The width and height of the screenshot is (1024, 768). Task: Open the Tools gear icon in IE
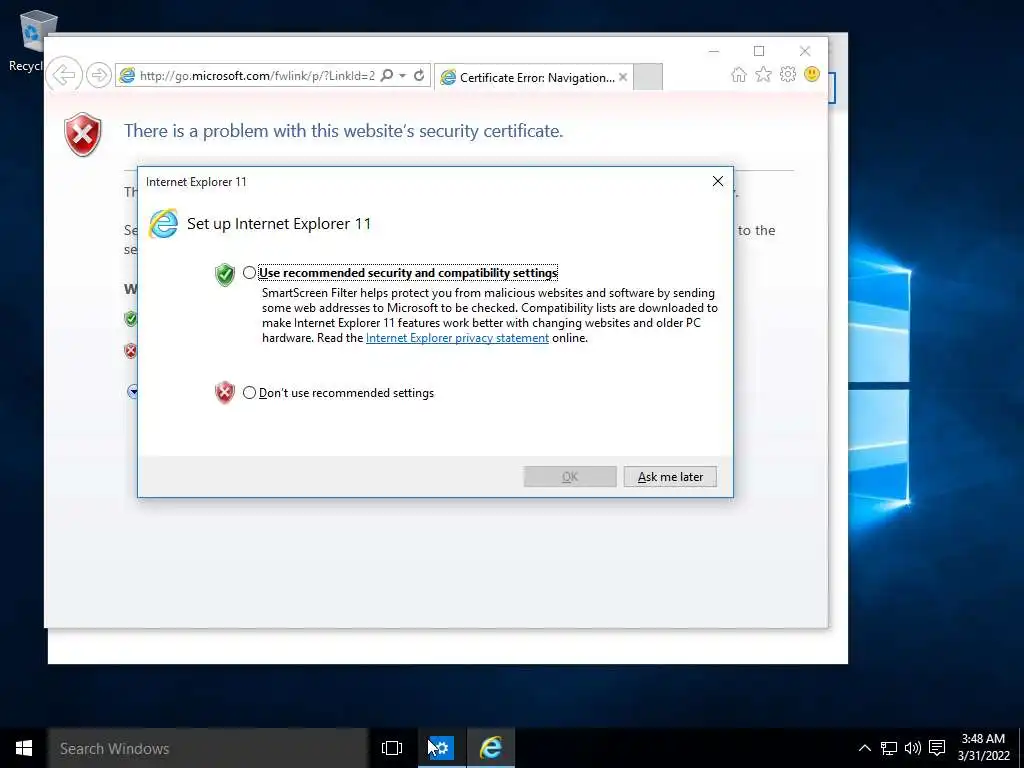[x=788, y=74]
